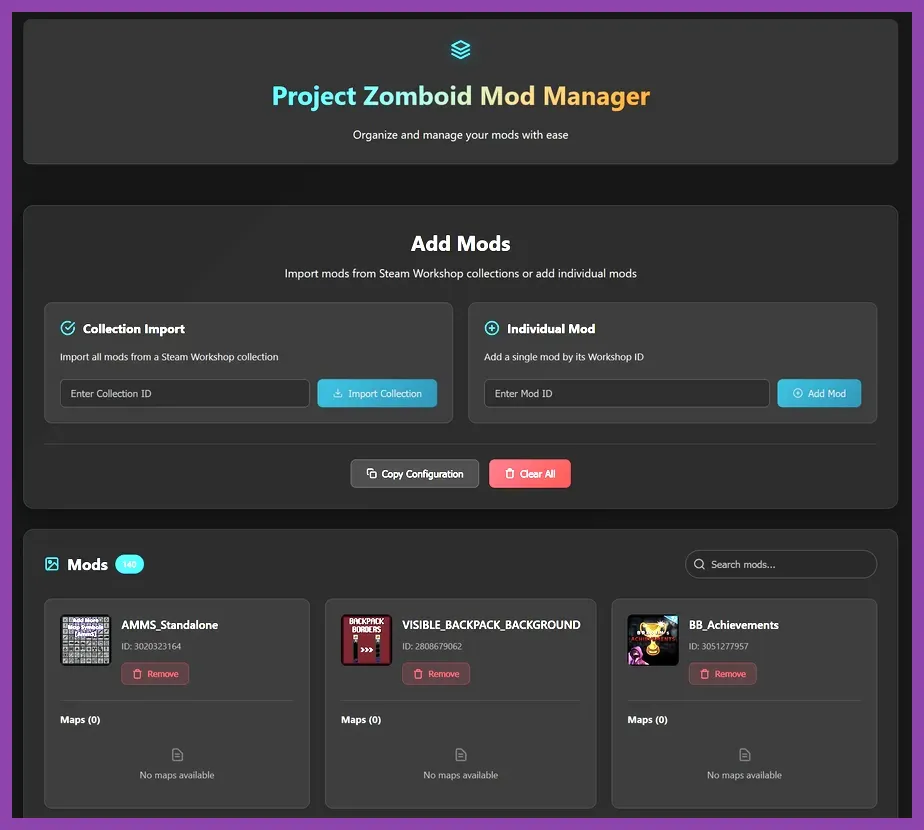Click the Collection Import checkmark icon
This screenshot has width=924, height=830.
[68, 328]
